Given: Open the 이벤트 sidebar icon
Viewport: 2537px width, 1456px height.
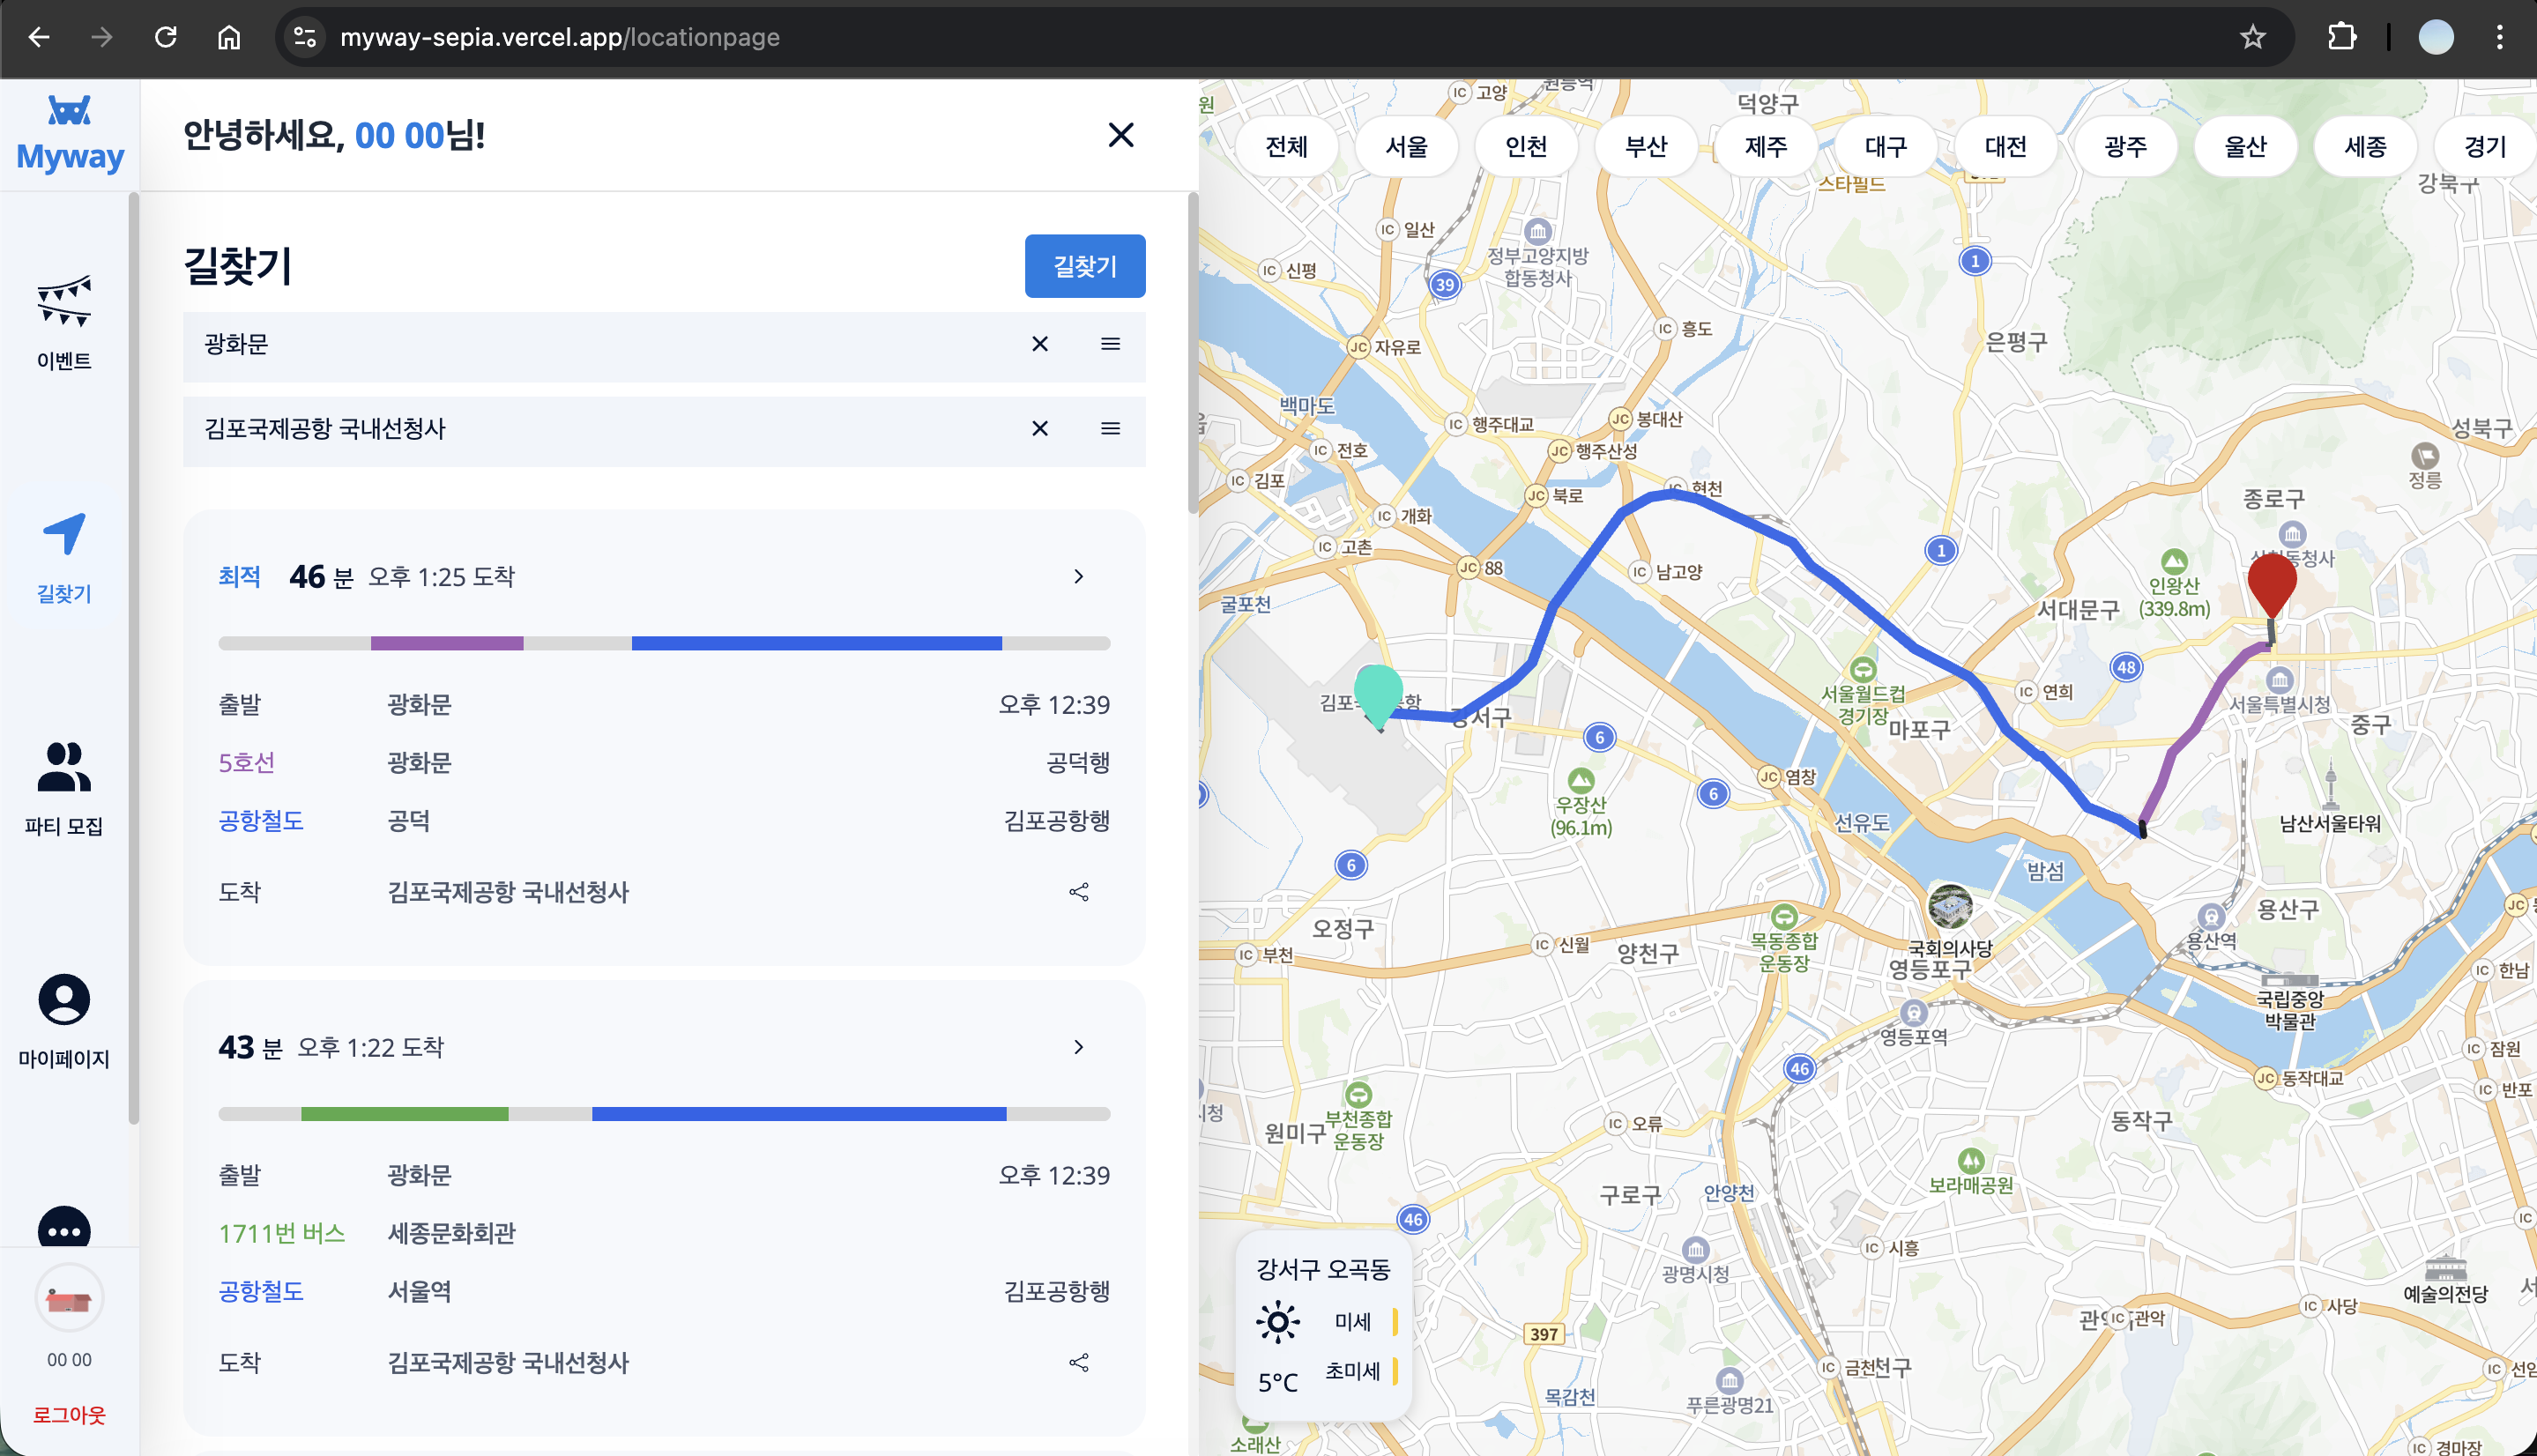Looking at the screenshot, I should click(64, 302).
